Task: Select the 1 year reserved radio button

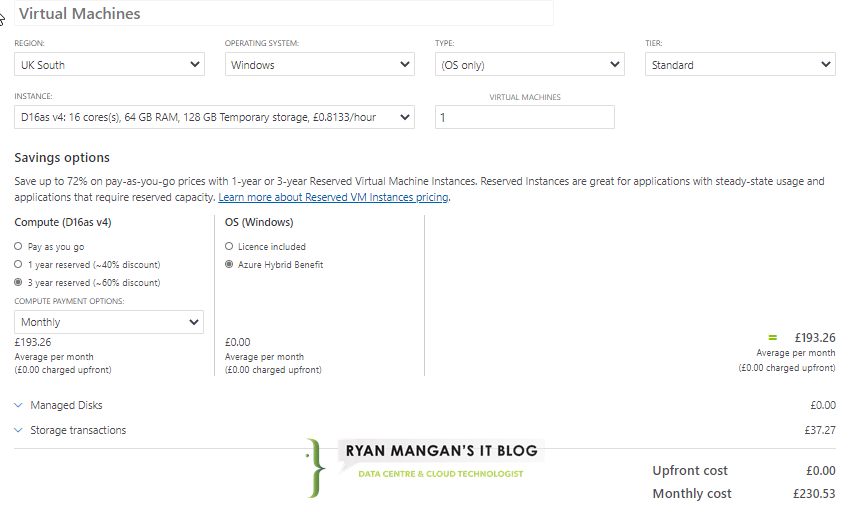Action: click(x=18, y=264)
